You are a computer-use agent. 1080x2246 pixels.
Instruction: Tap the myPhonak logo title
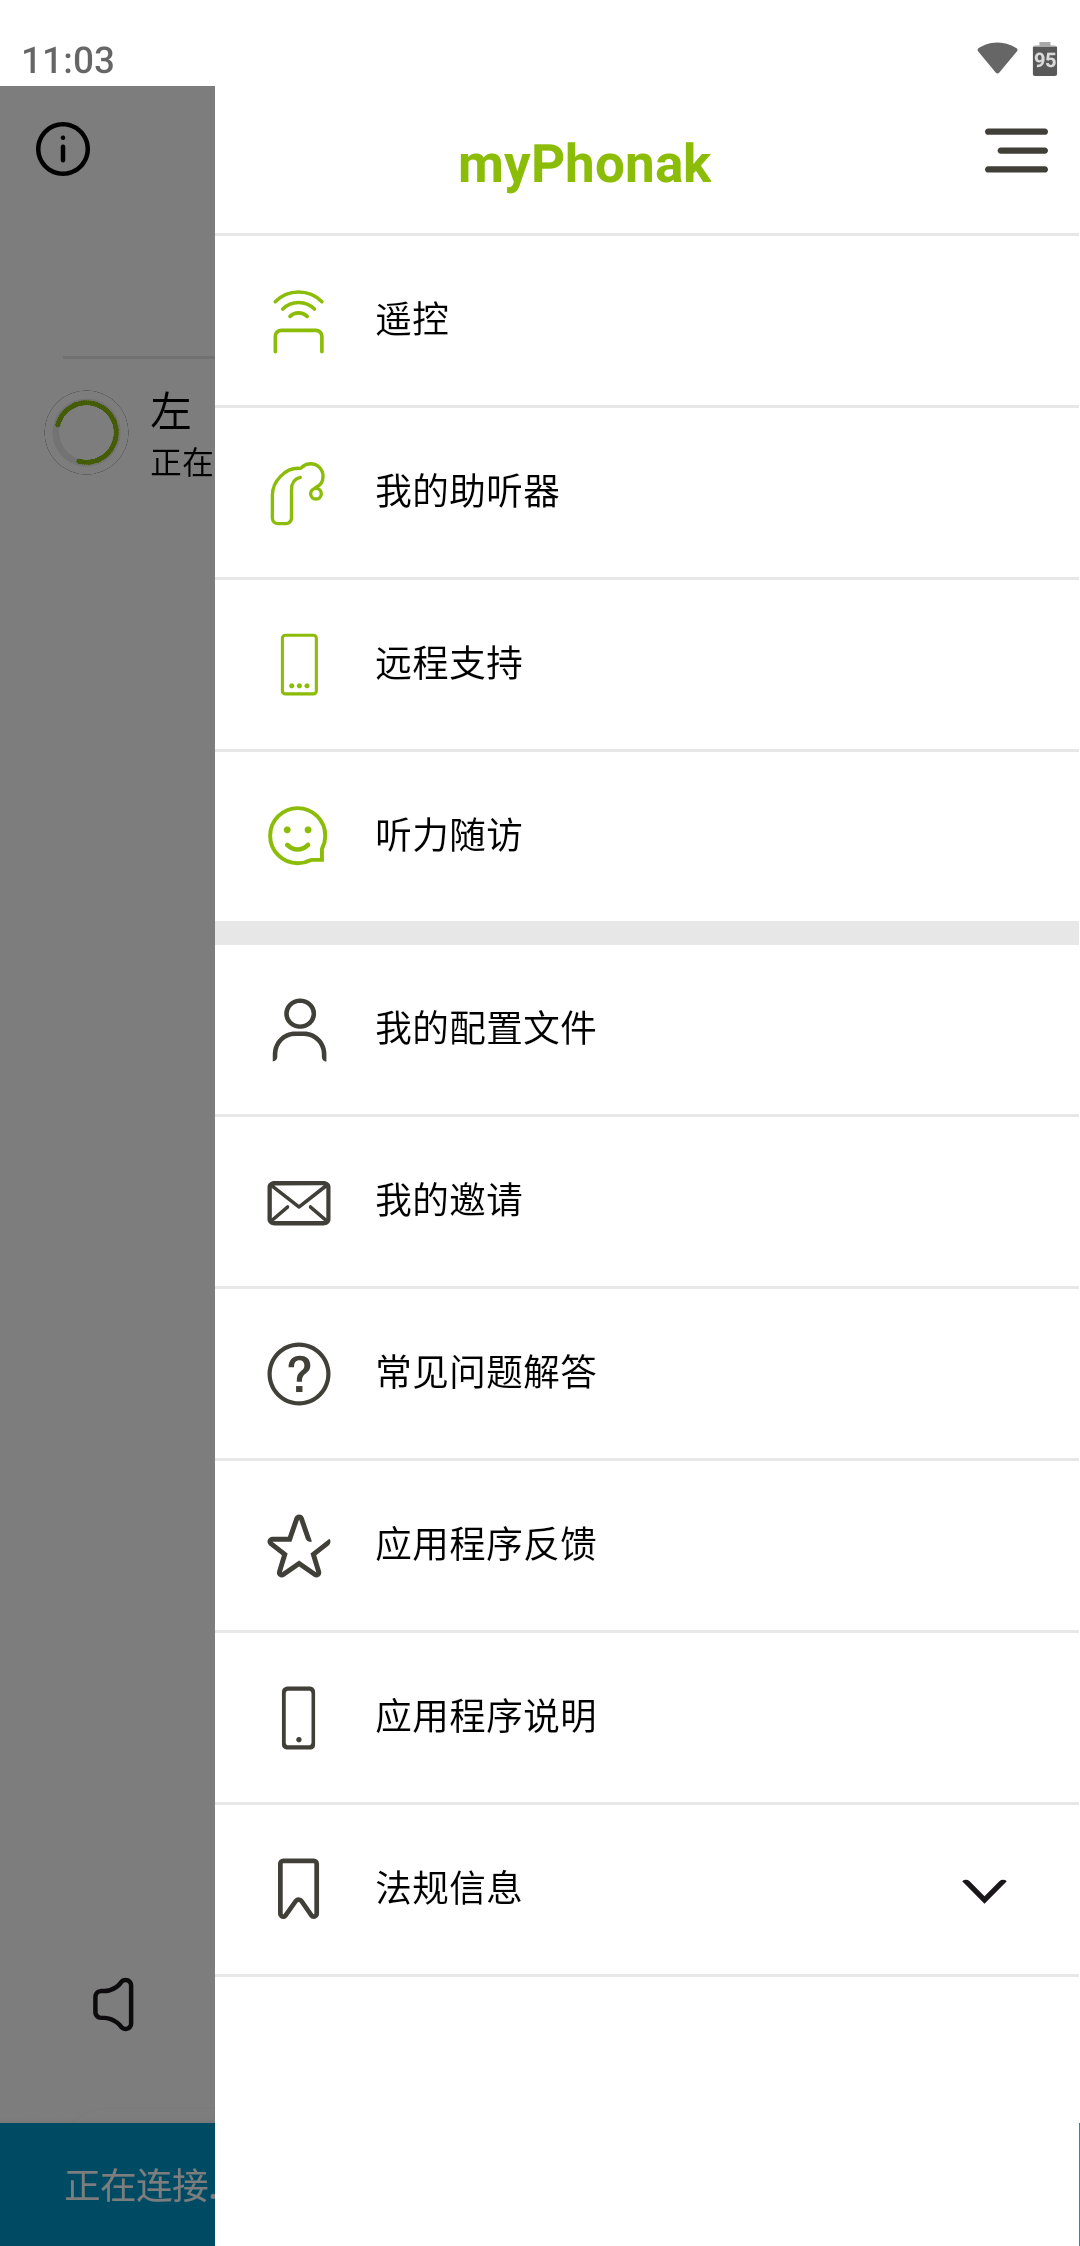point(583,163)
